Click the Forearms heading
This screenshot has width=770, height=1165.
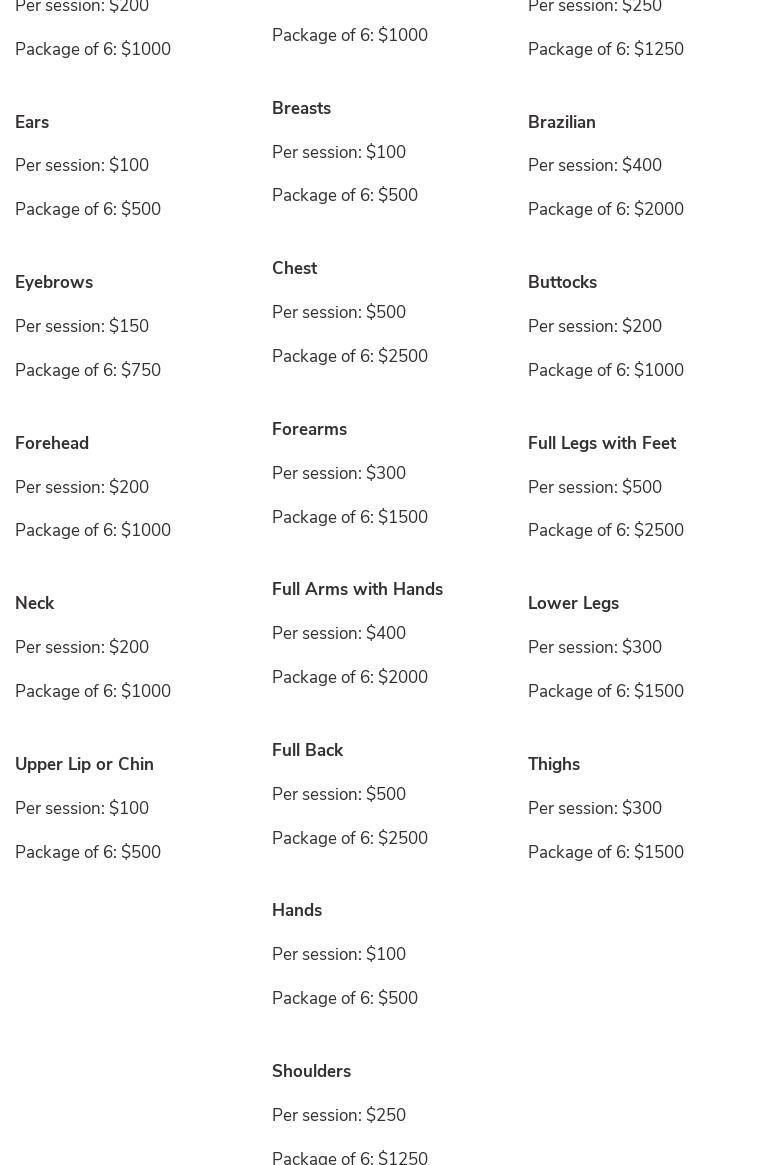point(309,429)
